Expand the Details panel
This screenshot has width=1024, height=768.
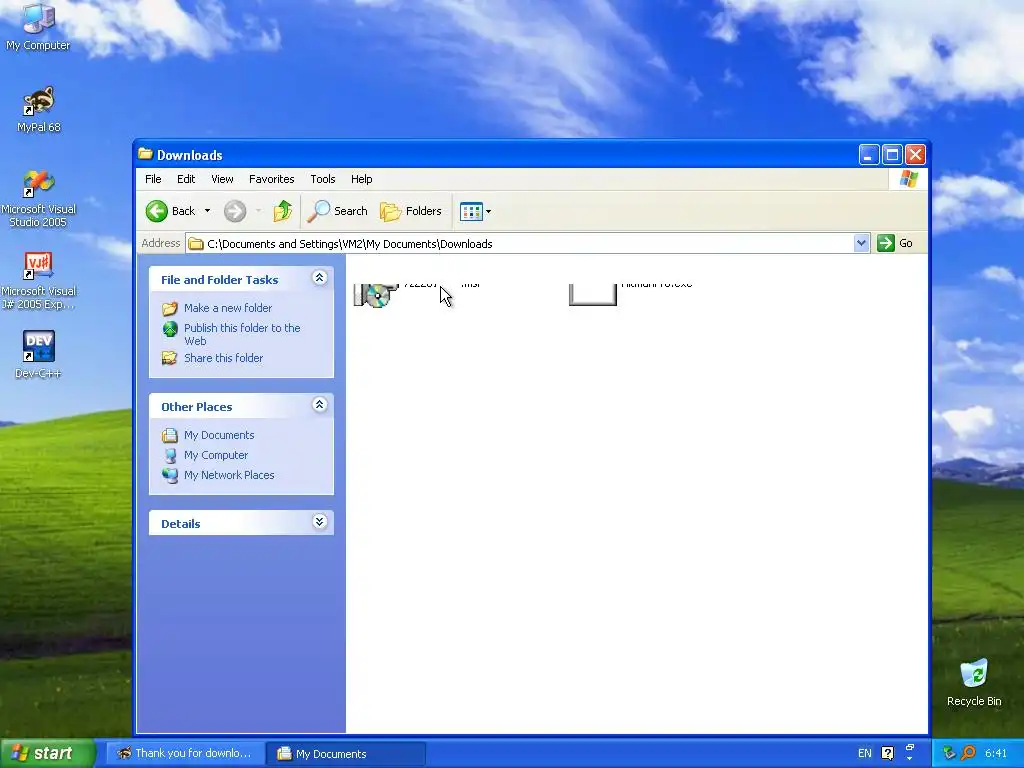click(319, 522)
